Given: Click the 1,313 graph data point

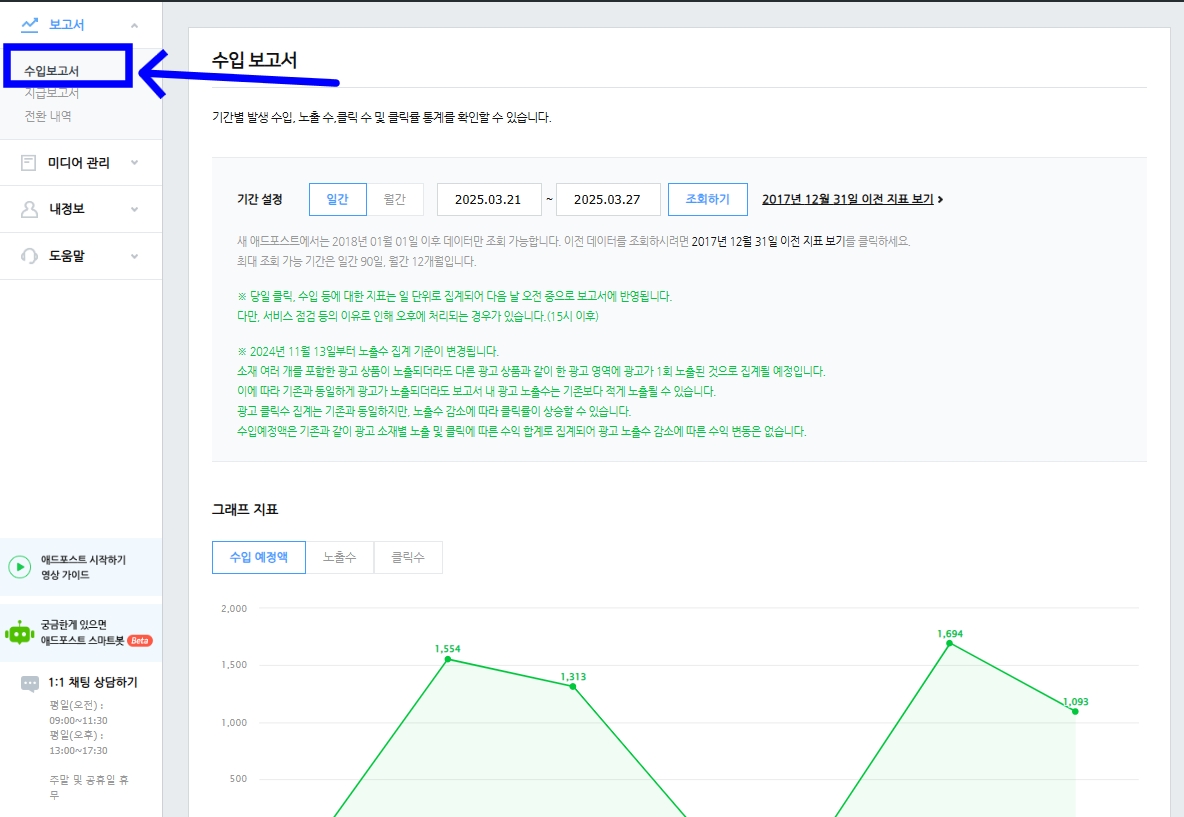Looking at the screenshot, I should tap(573, 686).
